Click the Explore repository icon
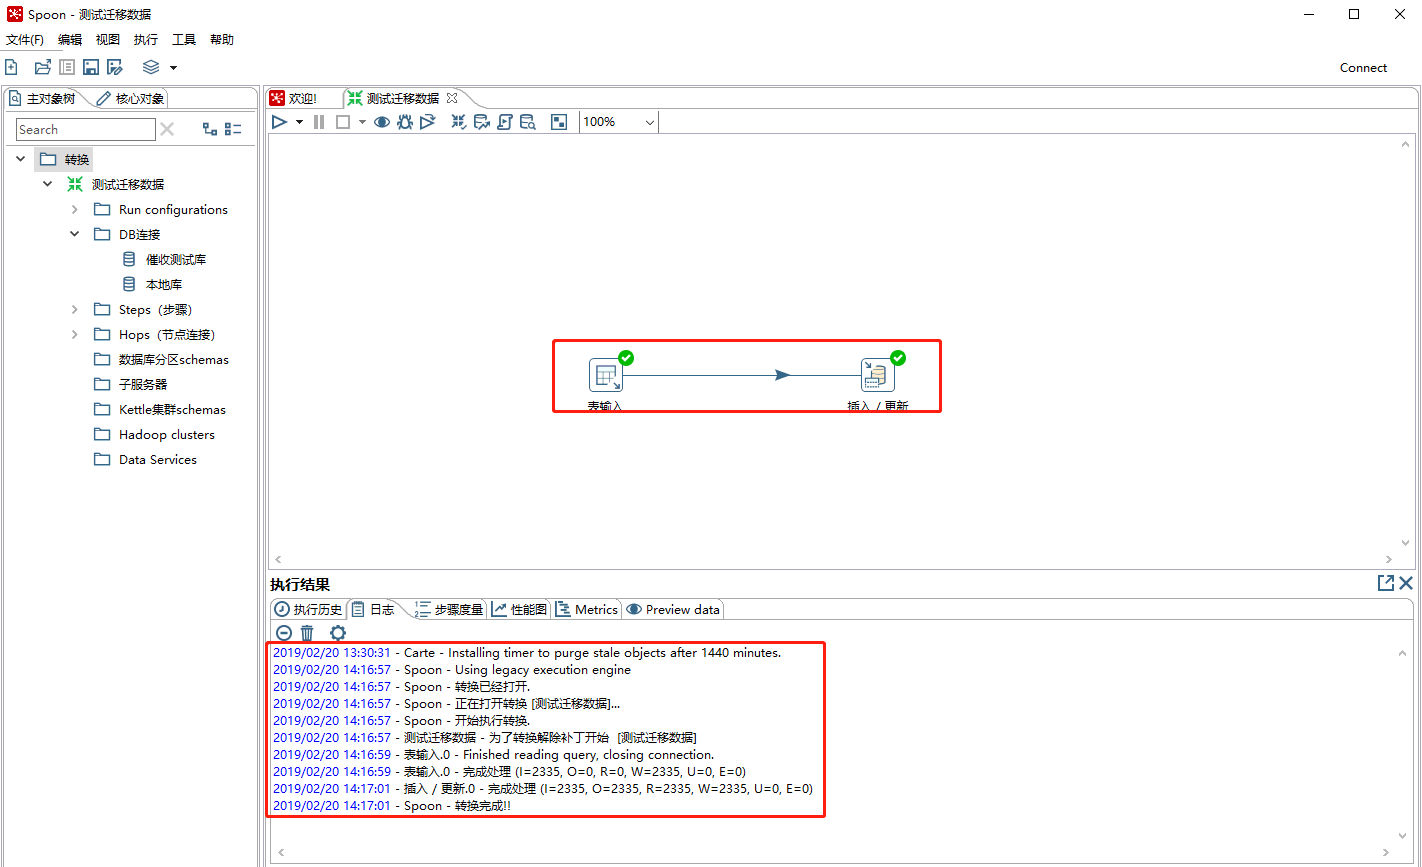The width and height of the screenshot is (1422, 867). coord(67,67)
